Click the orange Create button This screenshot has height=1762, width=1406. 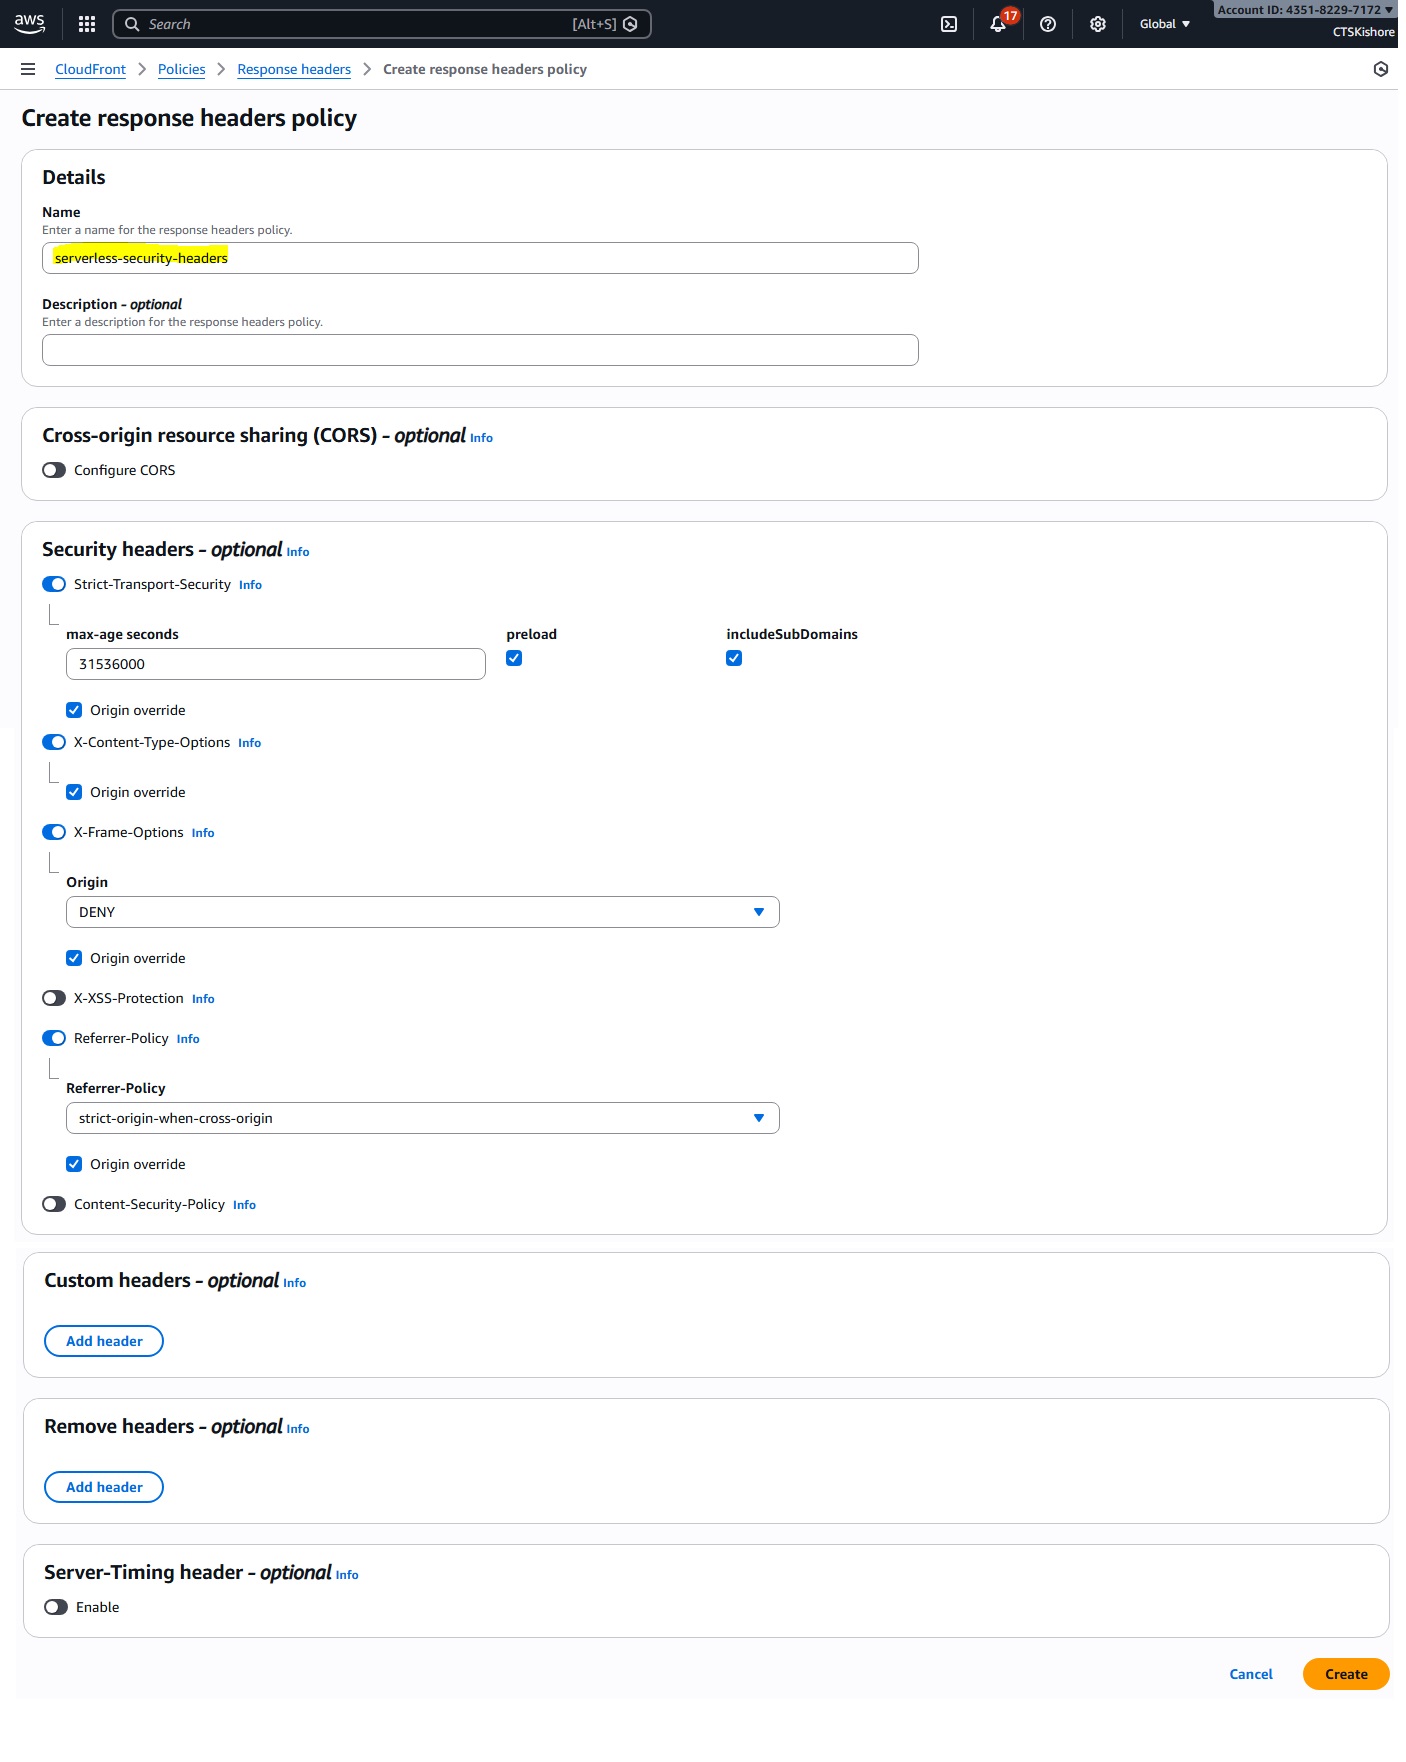pos(1345,1674)
